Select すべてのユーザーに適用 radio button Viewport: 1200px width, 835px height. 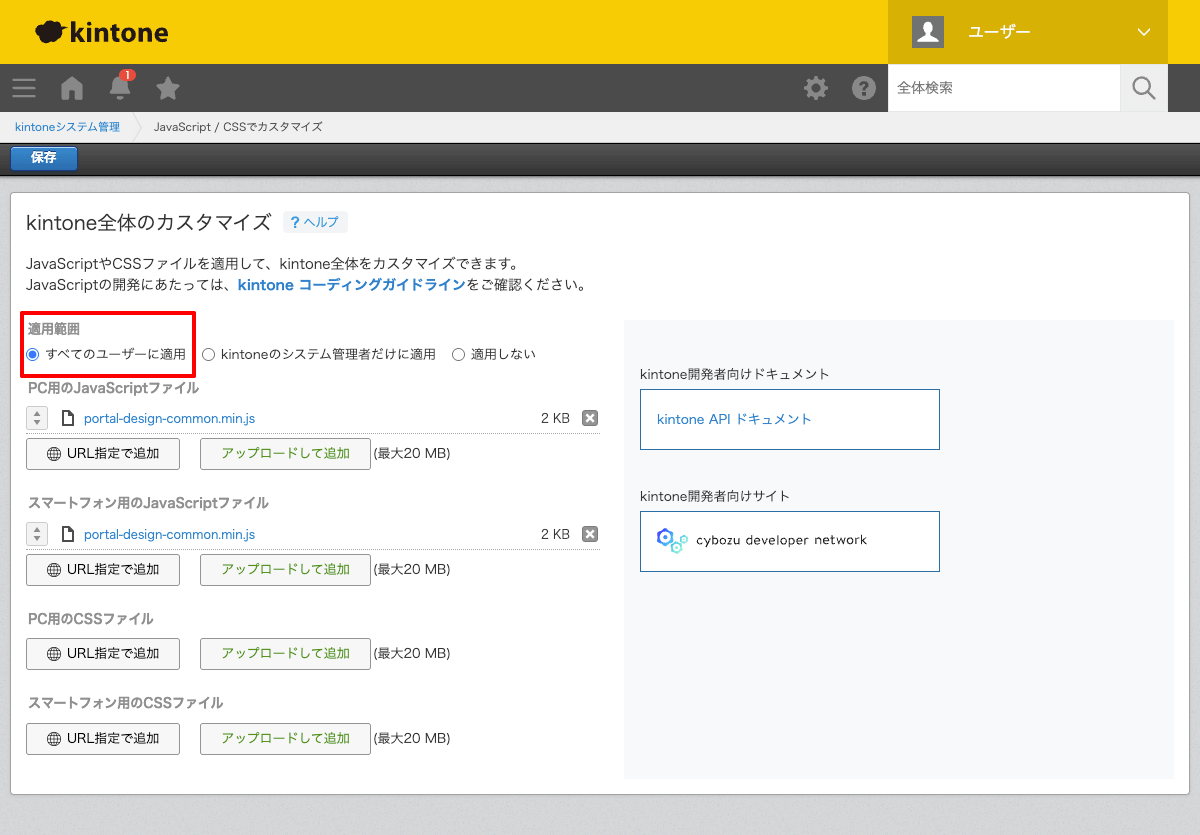34,354
